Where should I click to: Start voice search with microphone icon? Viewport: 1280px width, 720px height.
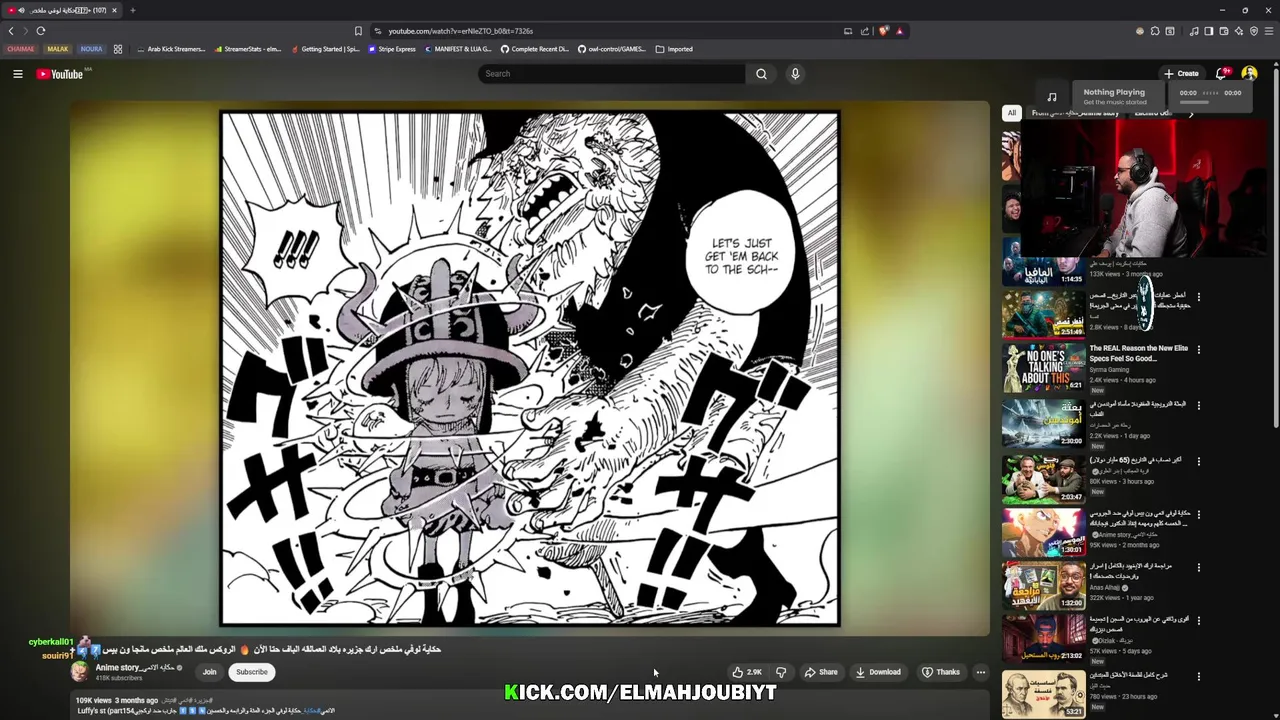tap(795, 74)
